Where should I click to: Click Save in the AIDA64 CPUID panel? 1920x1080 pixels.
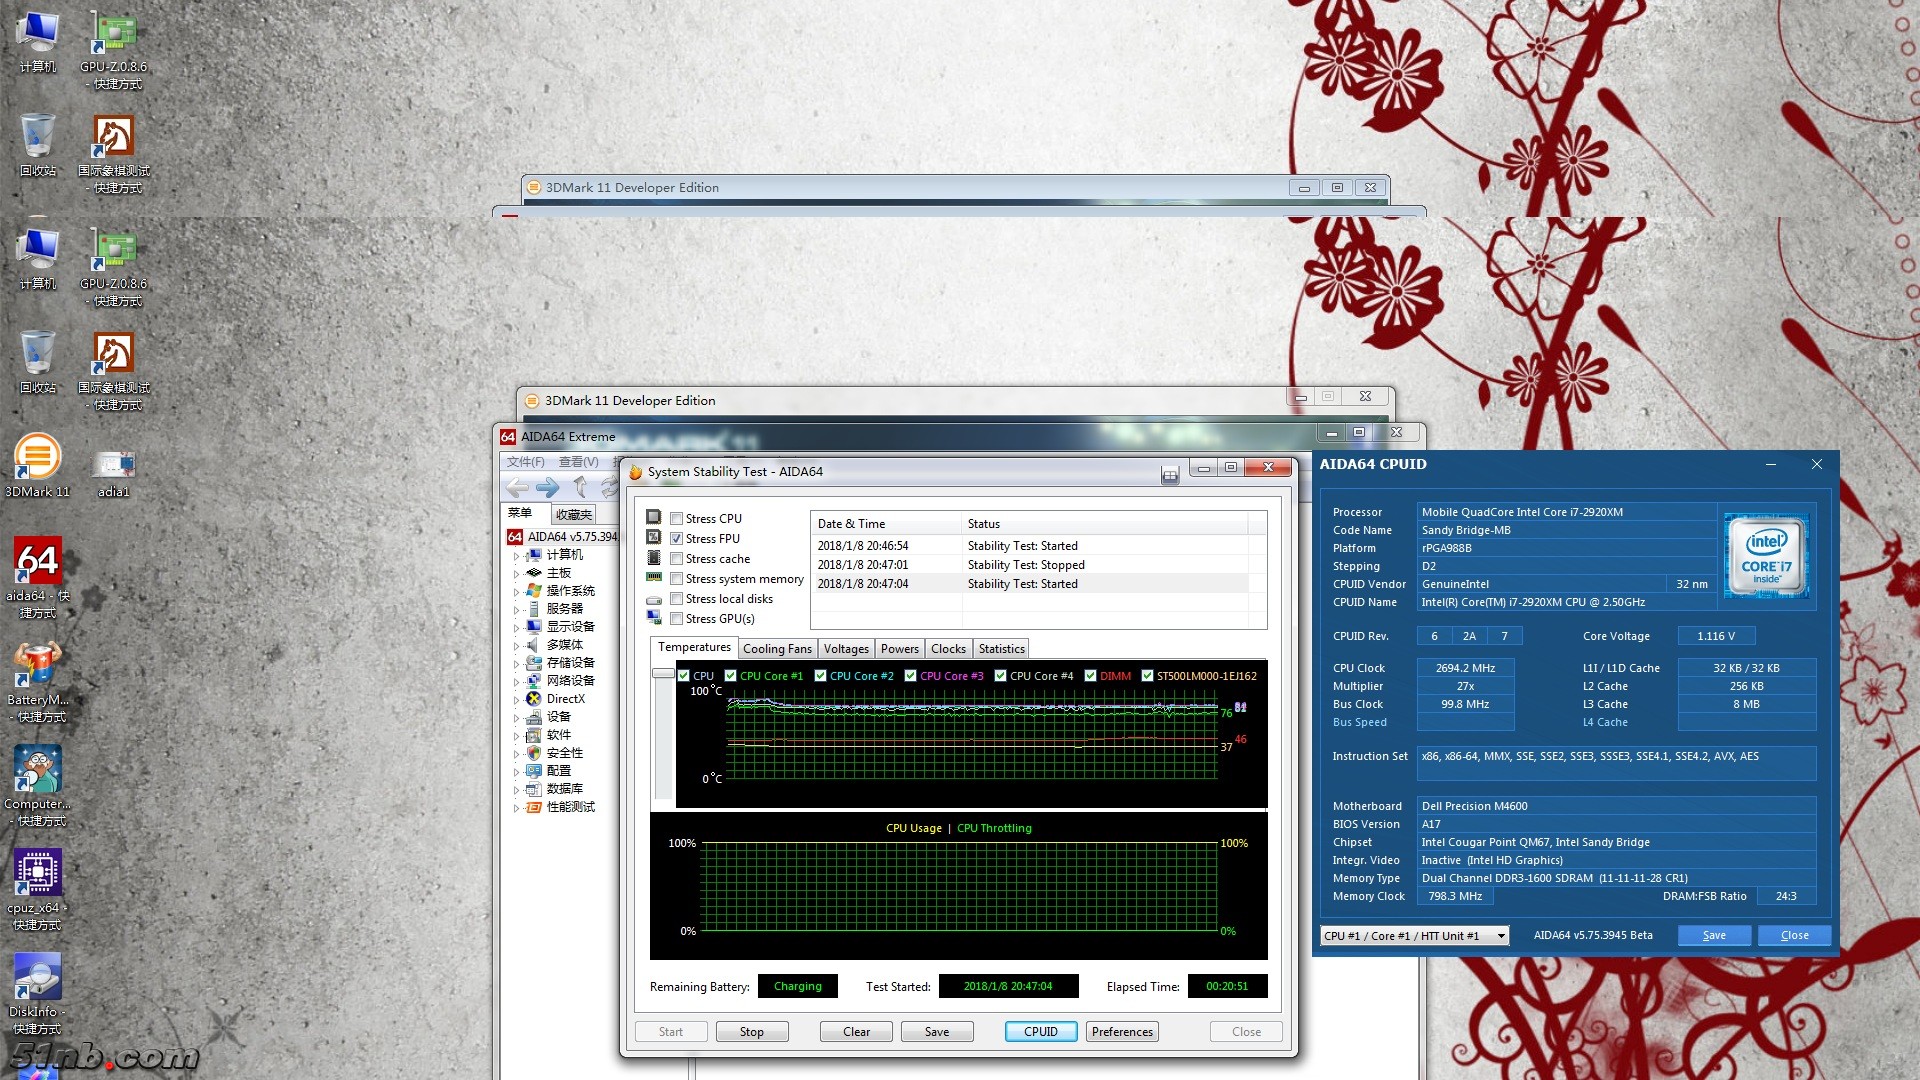1714,936
